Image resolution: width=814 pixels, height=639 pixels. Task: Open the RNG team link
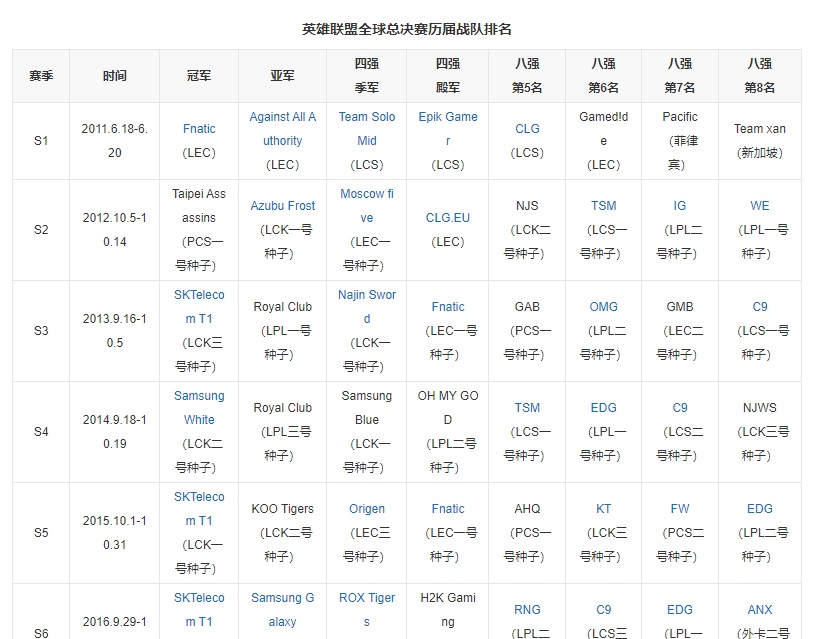pos(527,609)
